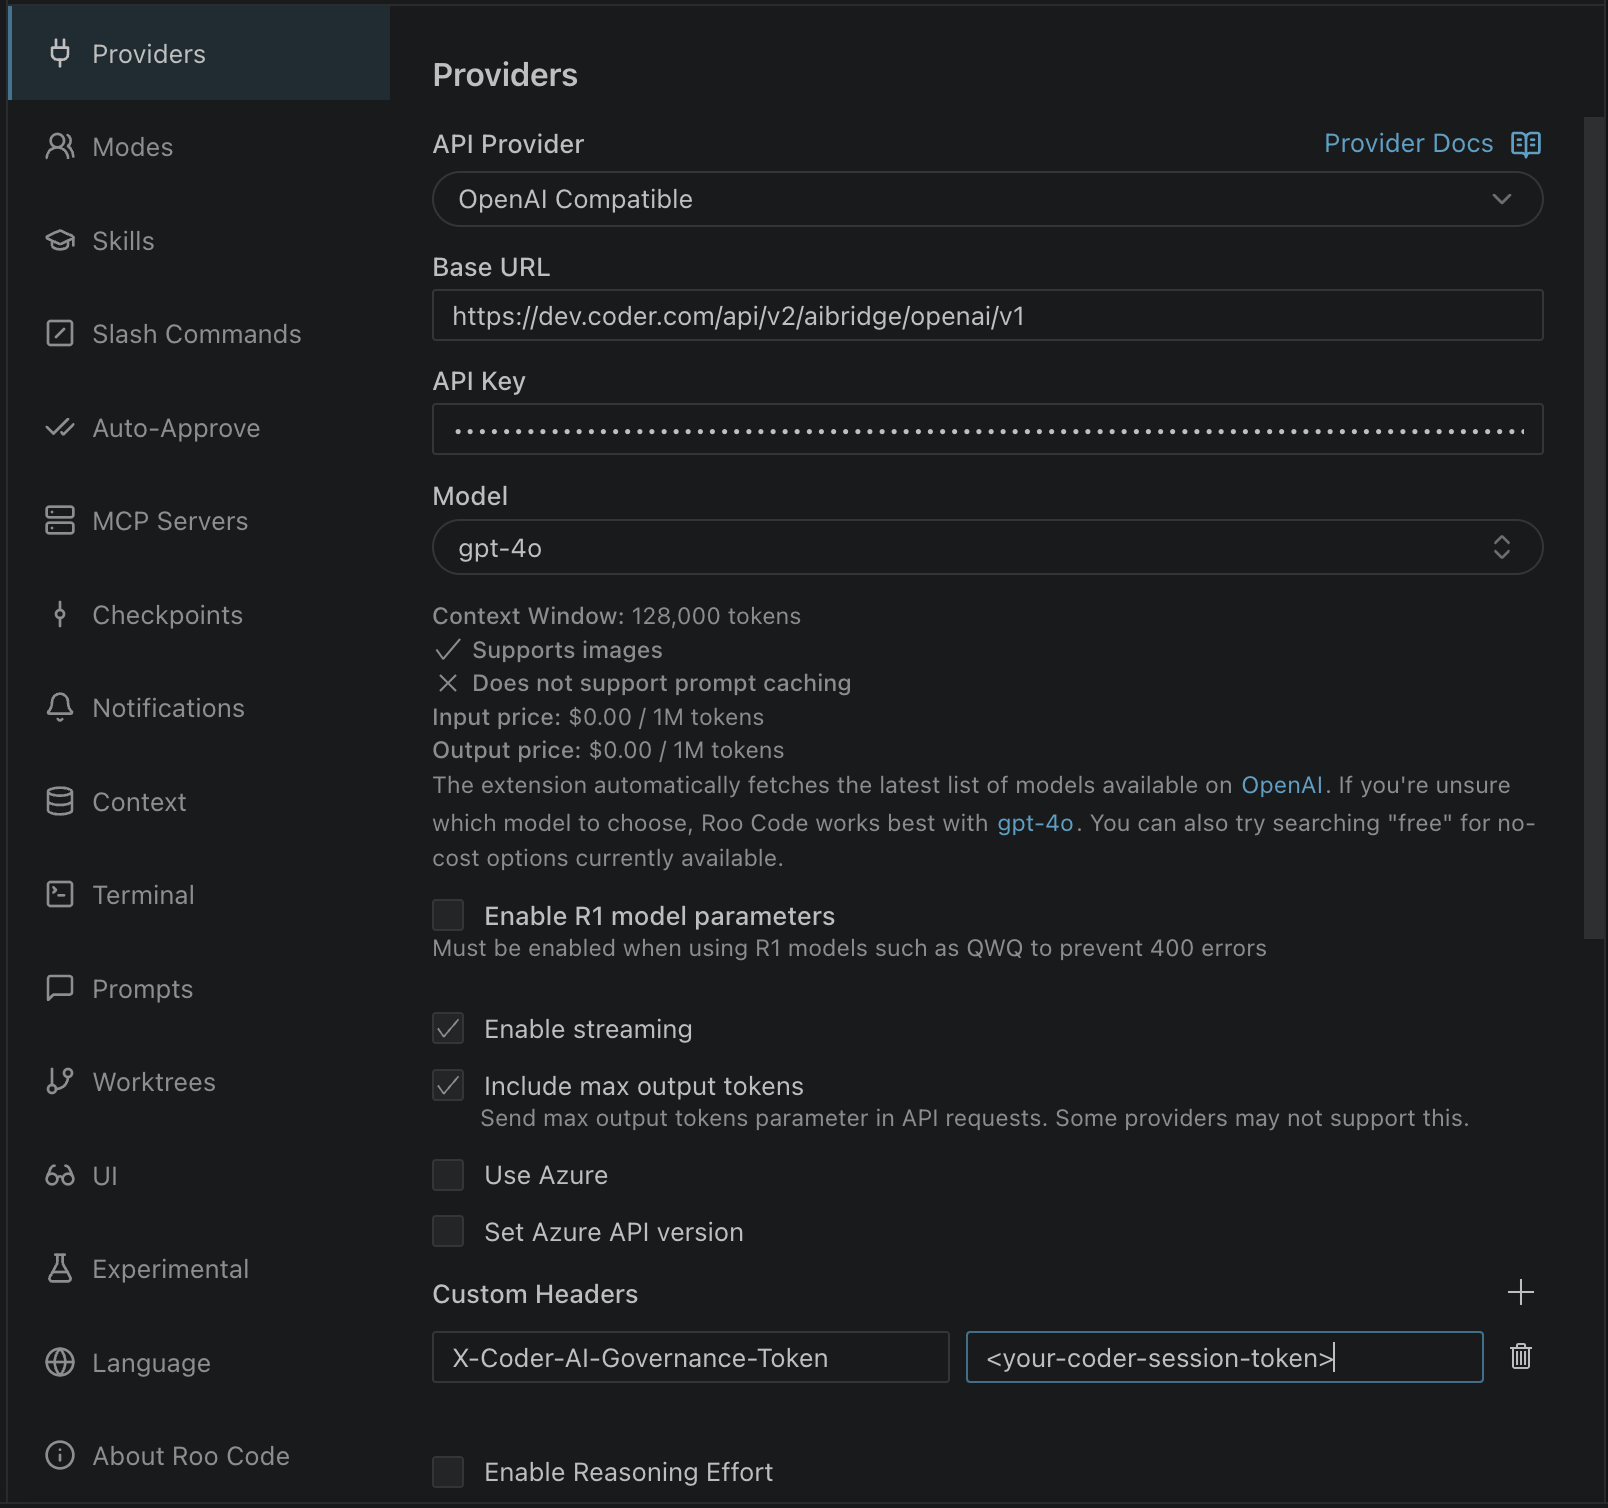1608x1508 pixels.
Task: Open the Language settings section
Action: (60, 1362)
